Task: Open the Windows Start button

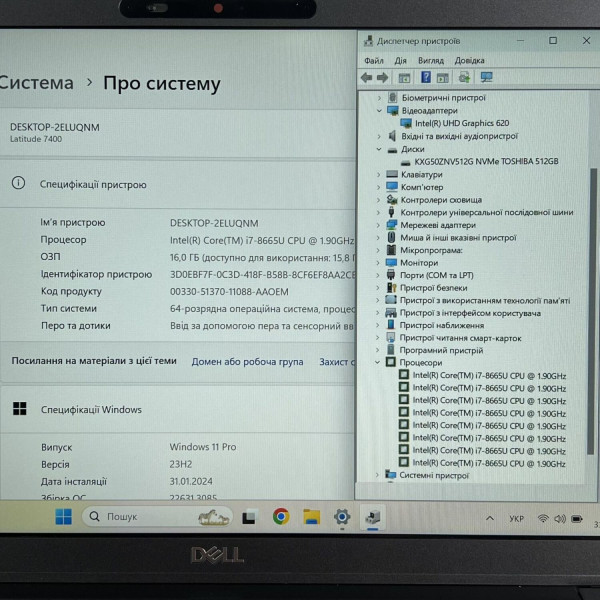Action: click(64, 517)
